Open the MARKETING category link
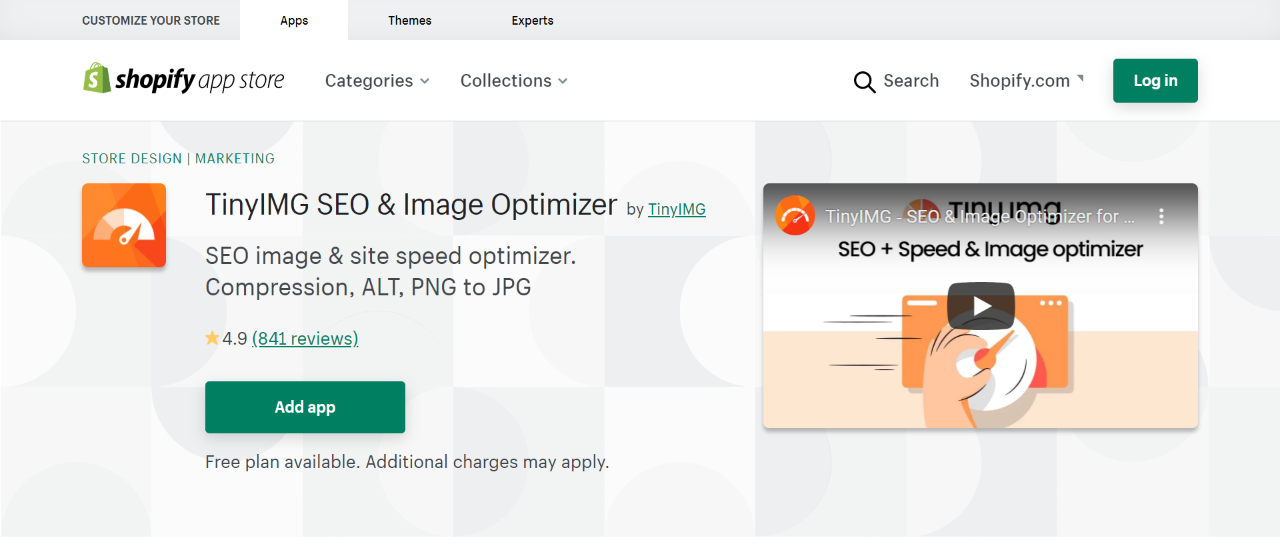 tap(235, 158)
